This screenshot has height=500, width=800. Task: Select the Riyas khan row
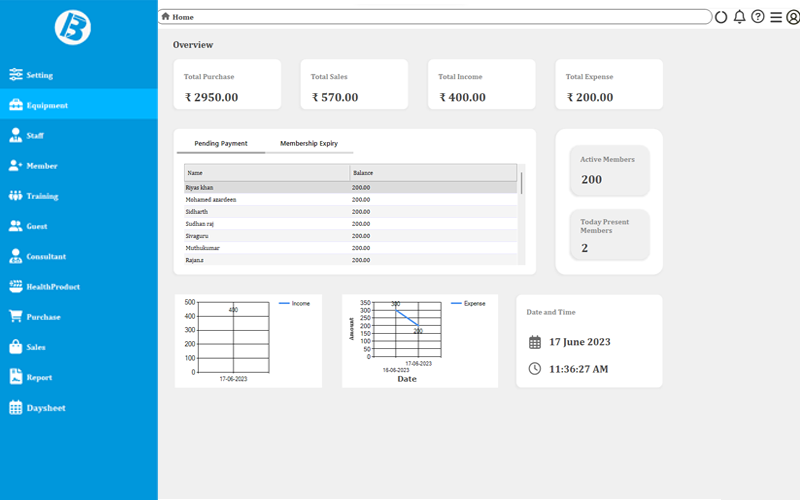click(x=351, y=187)
